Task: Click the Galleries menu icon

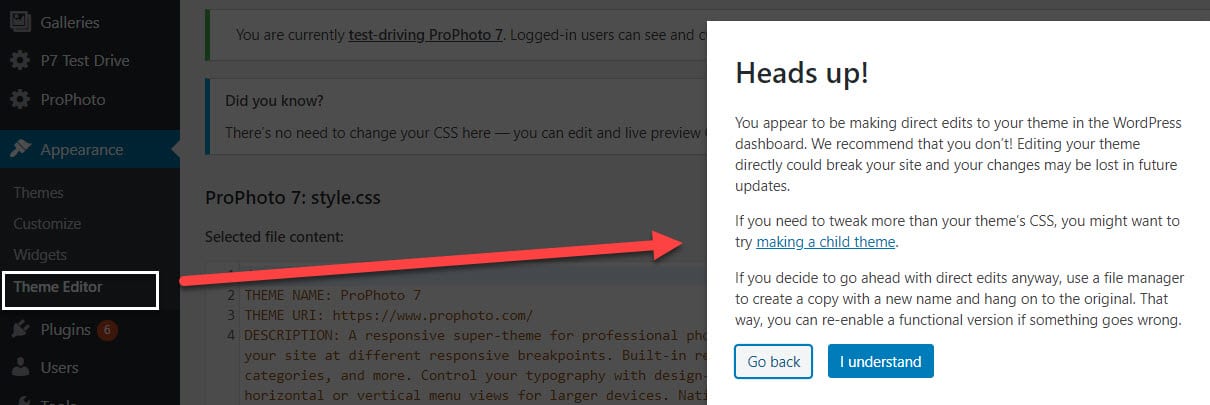Action: [19, 22]
